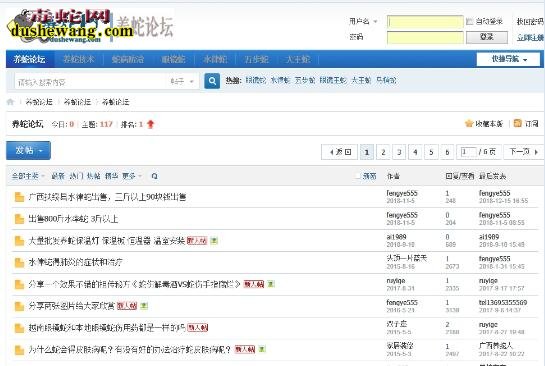Click 乌梢蛇 hot search link
Screen dimensions: 545x366
386,80
